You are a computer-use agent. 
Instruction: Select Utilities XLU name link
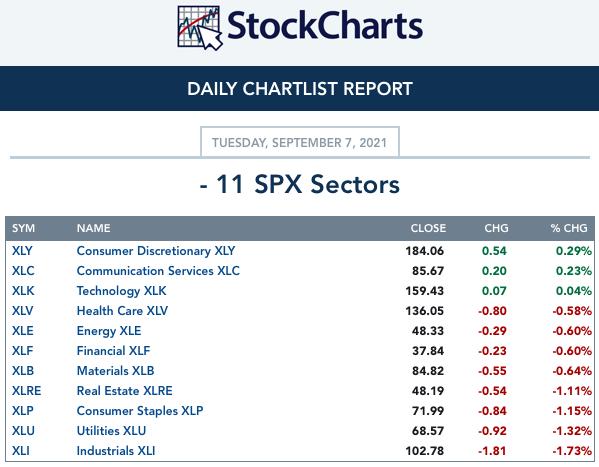tap(111, 431)
